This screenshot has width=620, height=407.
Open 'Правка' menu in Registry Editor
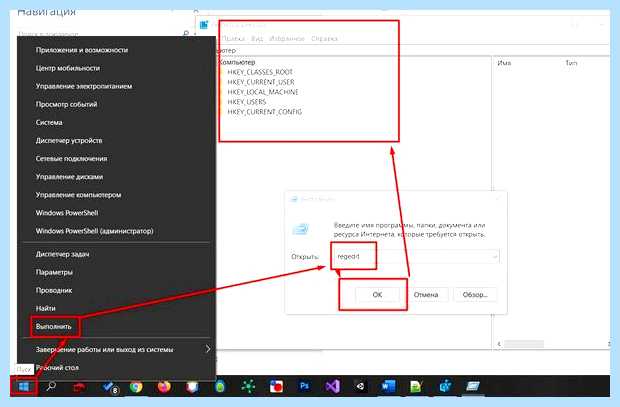[x=233, y=38]
